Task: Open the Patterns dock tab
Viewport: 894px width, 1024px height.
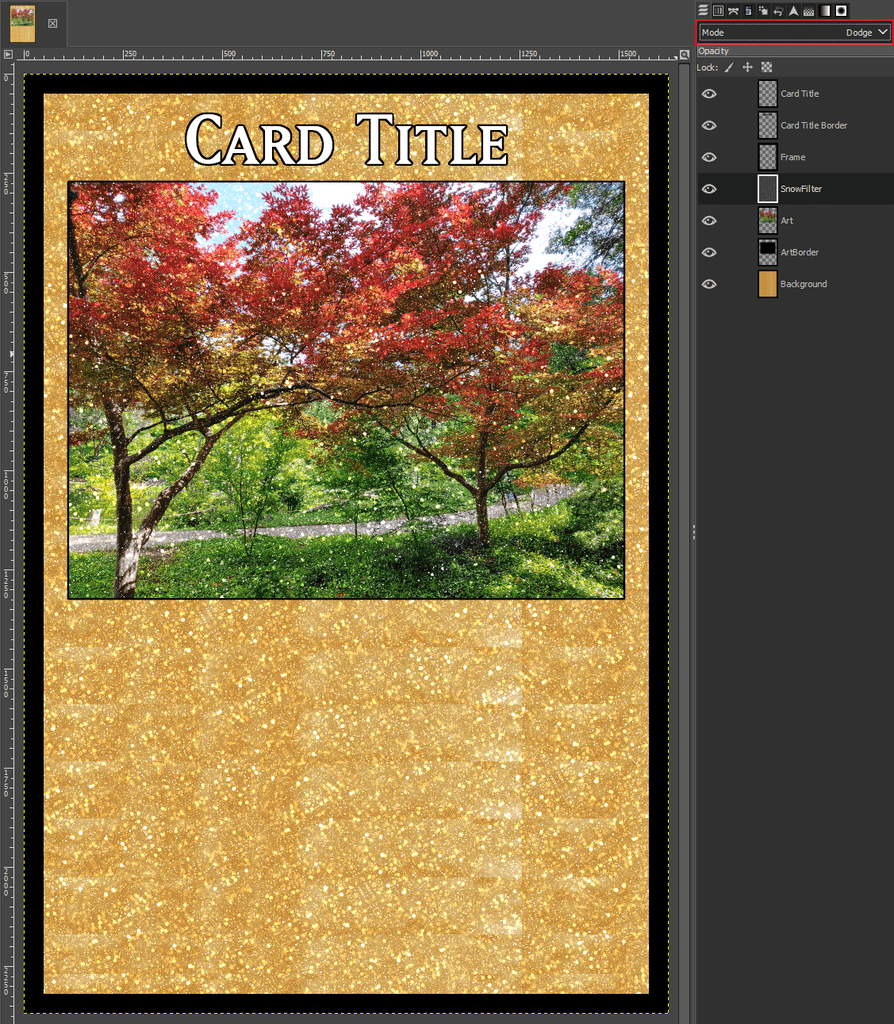Action: (x=809, y=10)
